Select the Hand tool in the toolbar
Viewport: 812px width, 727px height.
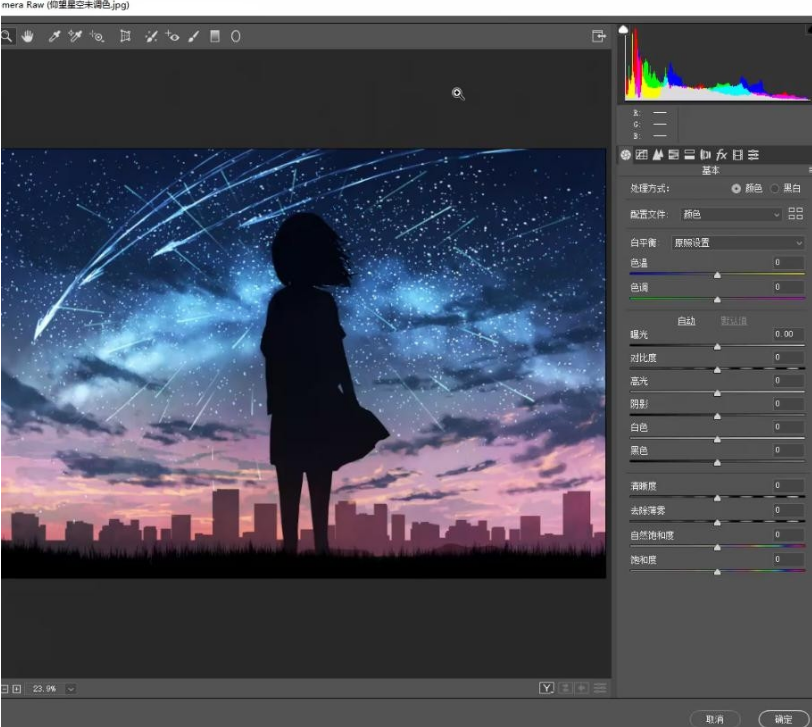pos(28,36)
